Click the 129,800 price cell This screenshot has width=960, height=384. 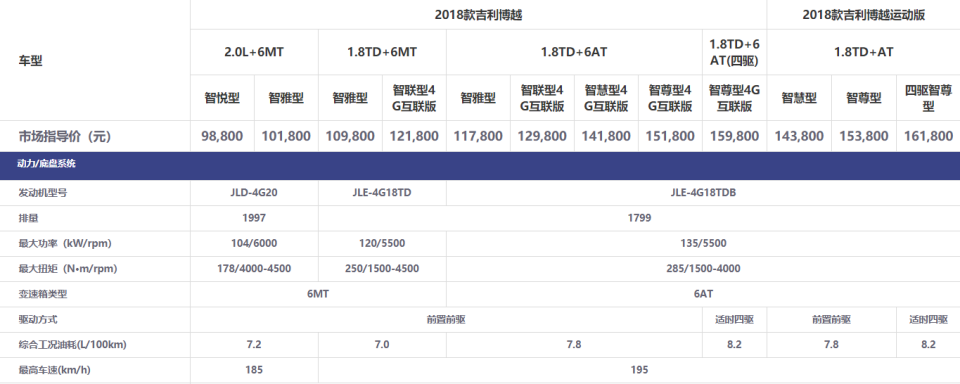click(x=542, y=136)
